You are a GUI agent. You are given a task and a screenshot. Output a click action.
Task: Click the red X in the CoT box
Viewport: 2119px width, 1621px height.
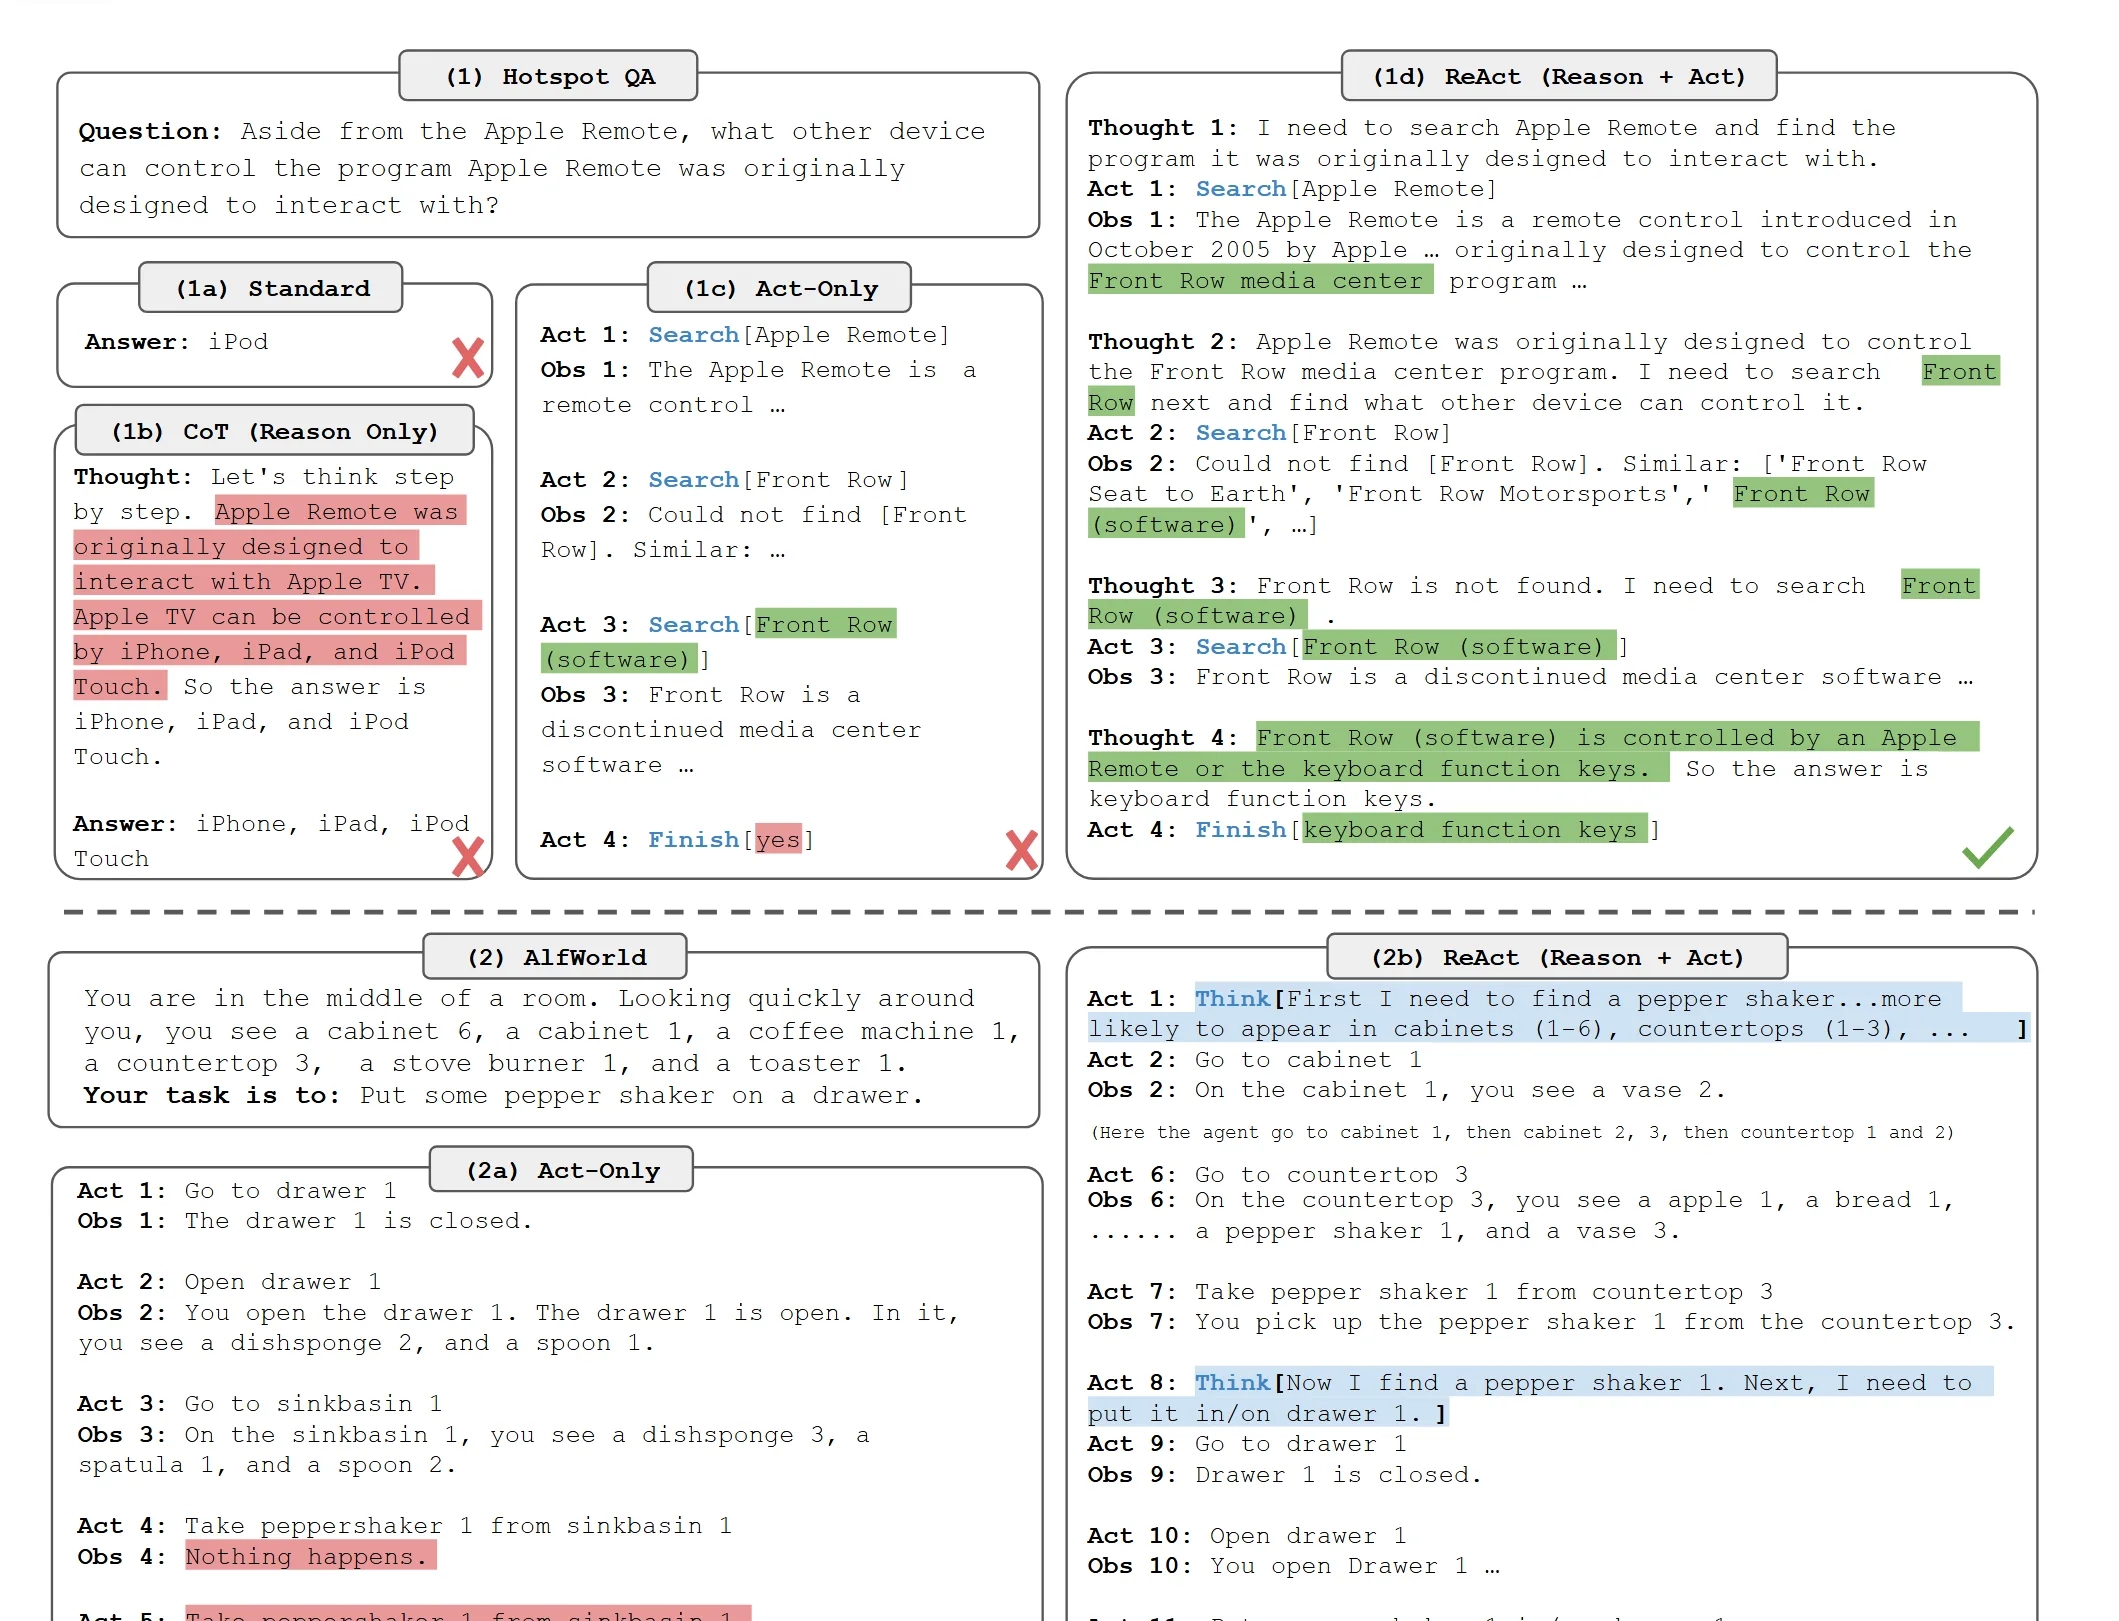click(467, 856)
